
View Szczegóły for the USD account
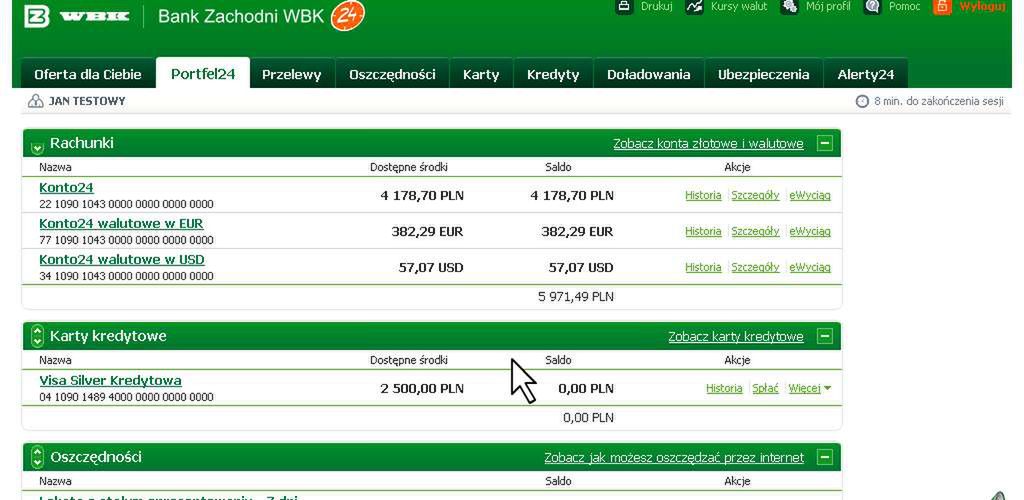point(755,267)
